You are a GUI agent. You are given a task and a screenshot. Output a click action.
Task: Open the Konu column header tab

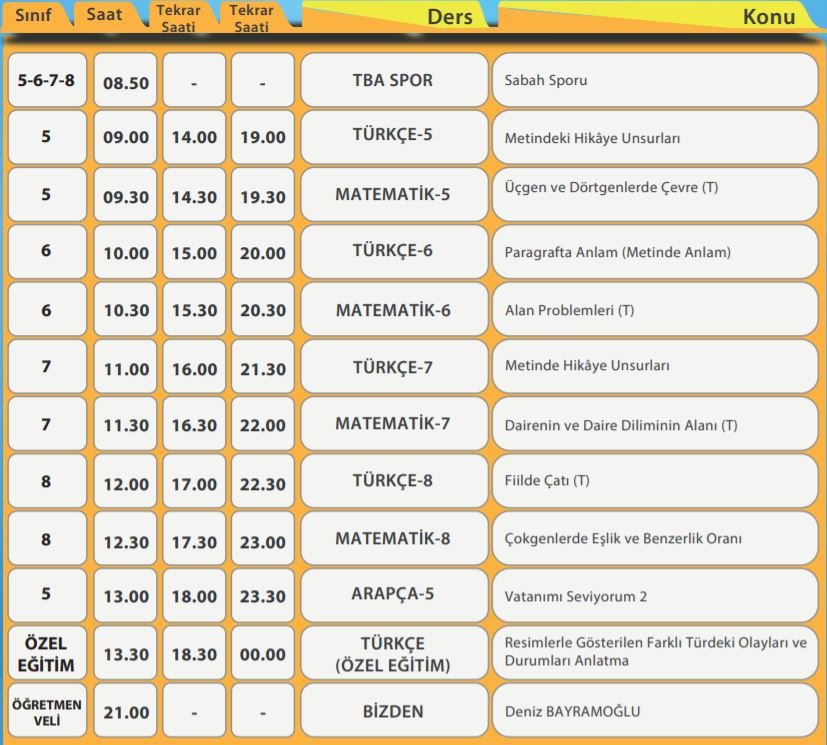[659, 16]
